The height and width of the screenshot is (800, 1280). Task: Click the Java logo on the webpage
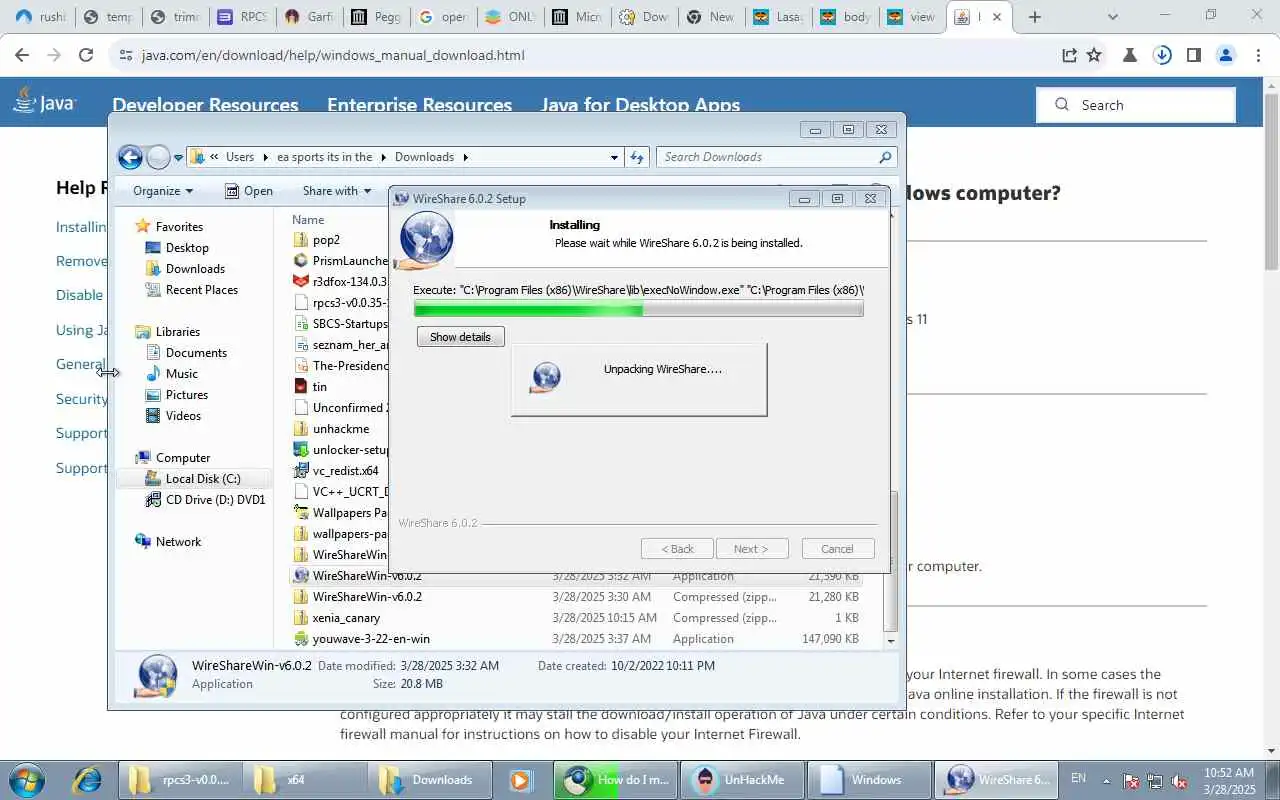point(45,101)
